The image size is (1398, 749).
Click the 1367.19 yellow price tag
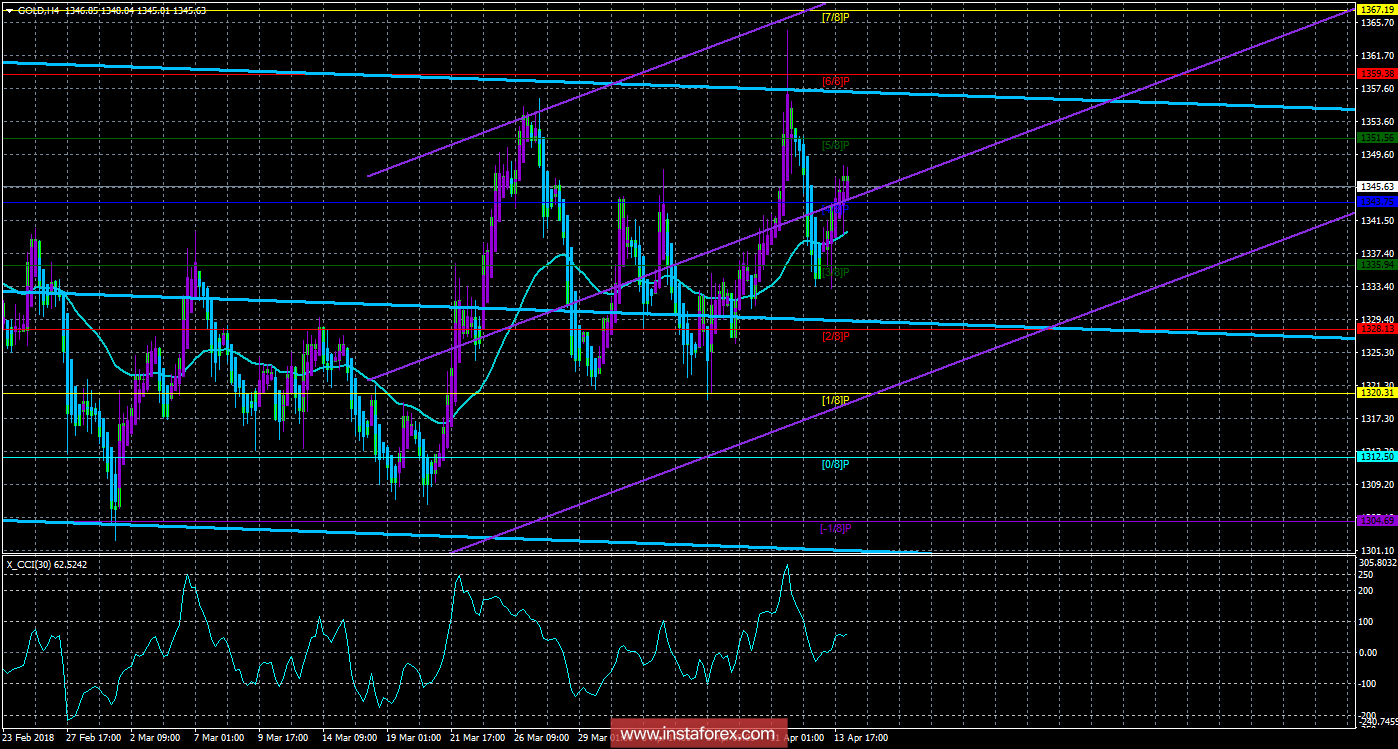tap(1376, 9)
